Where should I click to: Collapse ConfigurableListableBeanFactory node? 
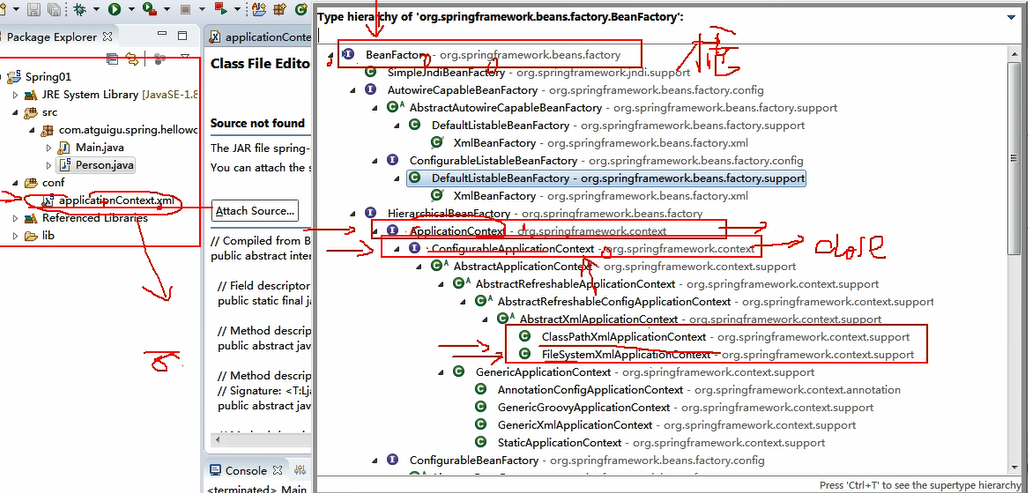[376, 161]
